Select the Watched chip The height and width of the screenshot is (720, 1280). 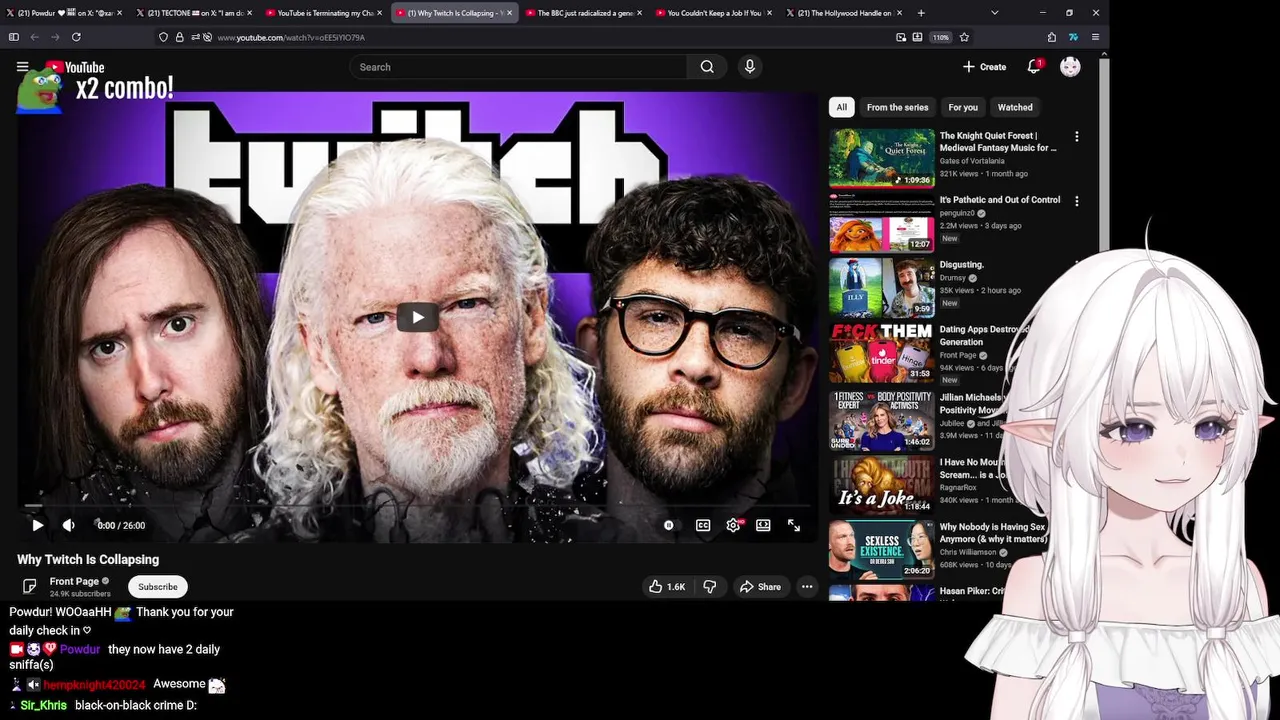pos(1015,107)
